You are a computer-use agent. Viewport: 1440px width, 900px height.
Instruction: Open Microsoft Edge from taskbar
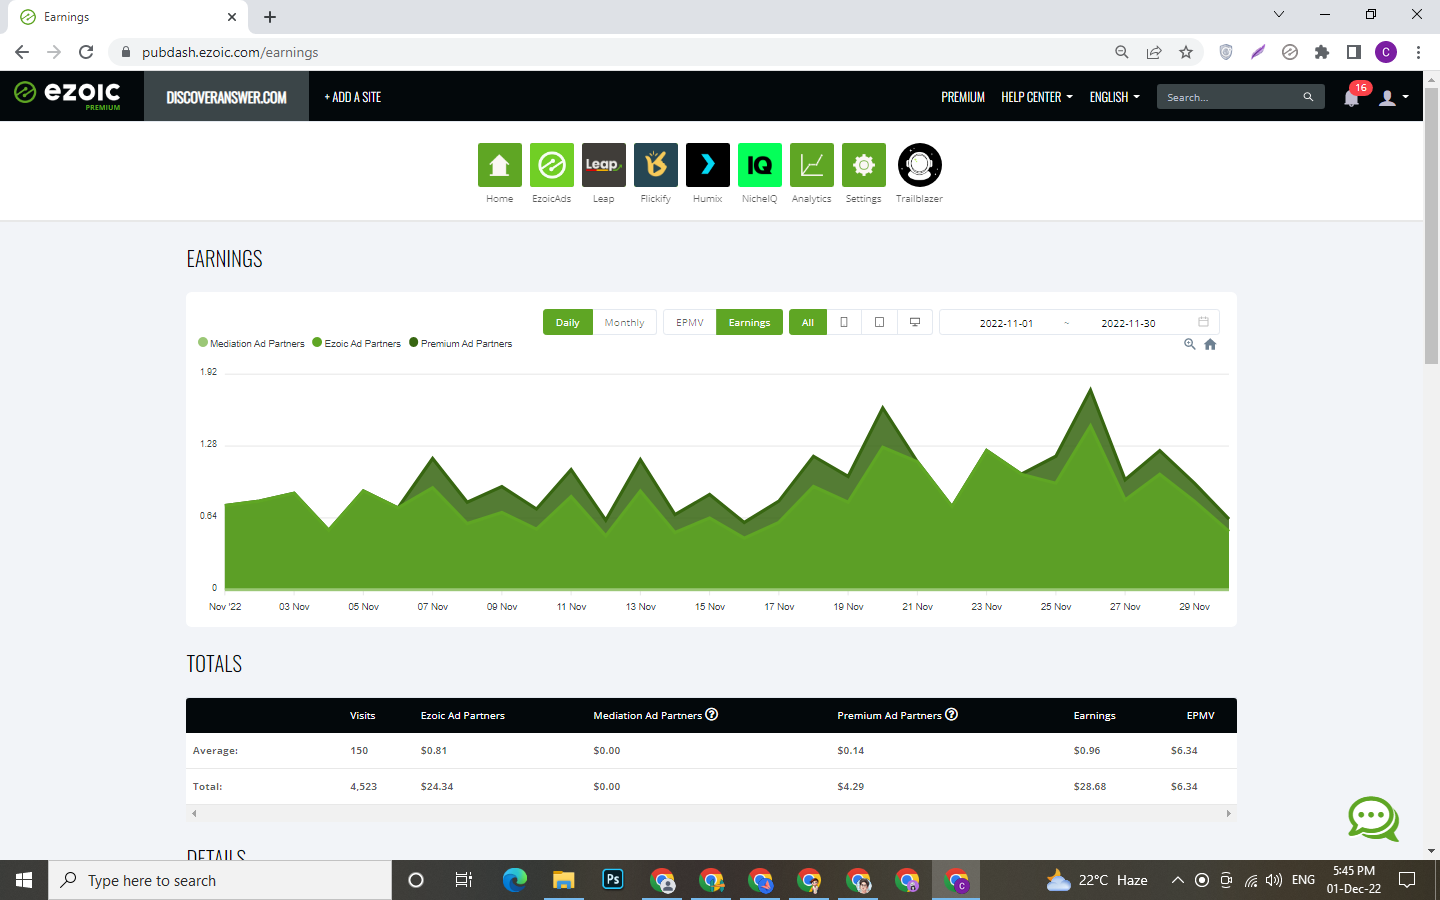tap(515, 880)
